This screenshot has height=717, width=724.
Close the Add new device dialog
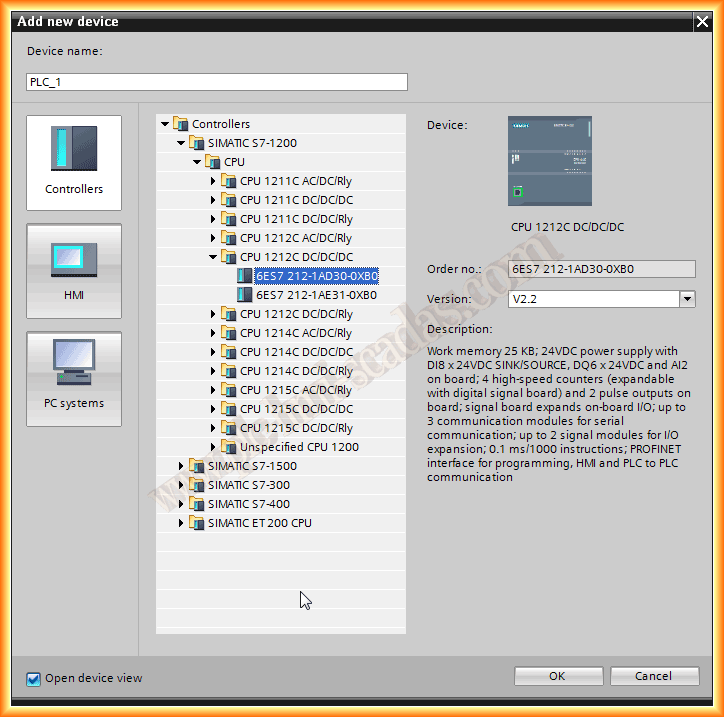[702, 22]
